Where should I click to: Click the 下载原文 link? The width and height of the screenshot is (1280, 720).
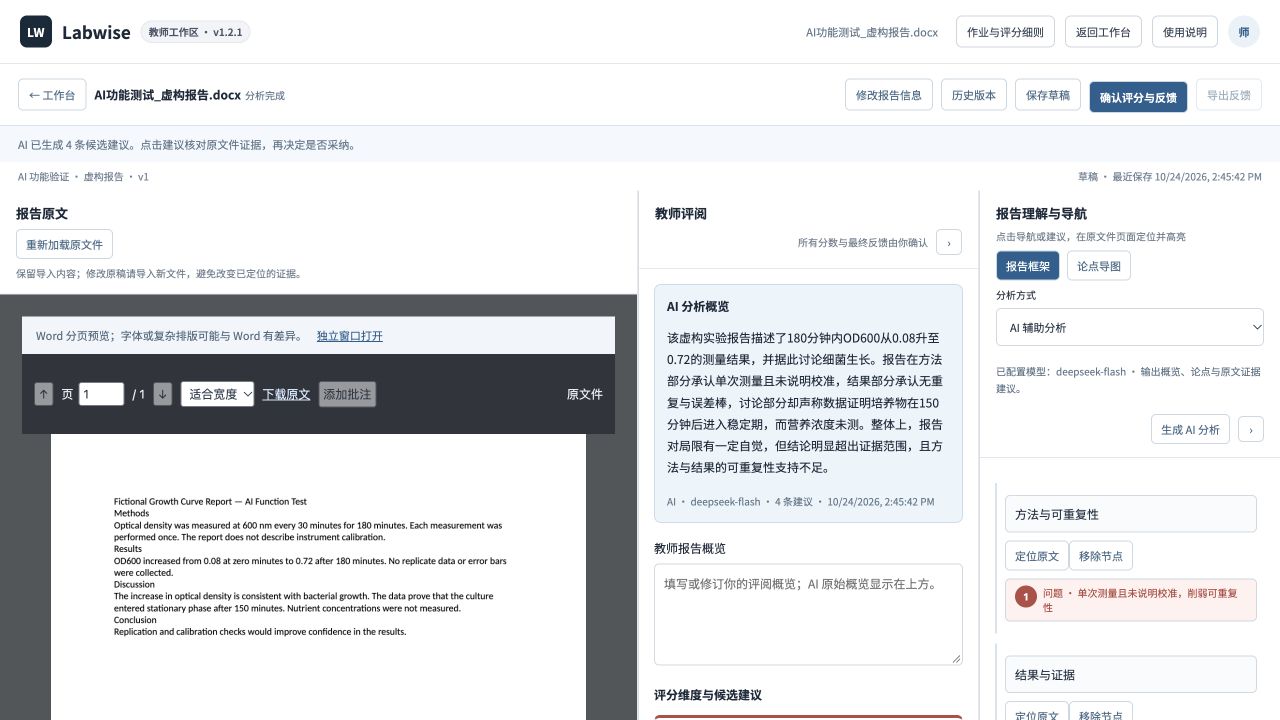[286, 394]
